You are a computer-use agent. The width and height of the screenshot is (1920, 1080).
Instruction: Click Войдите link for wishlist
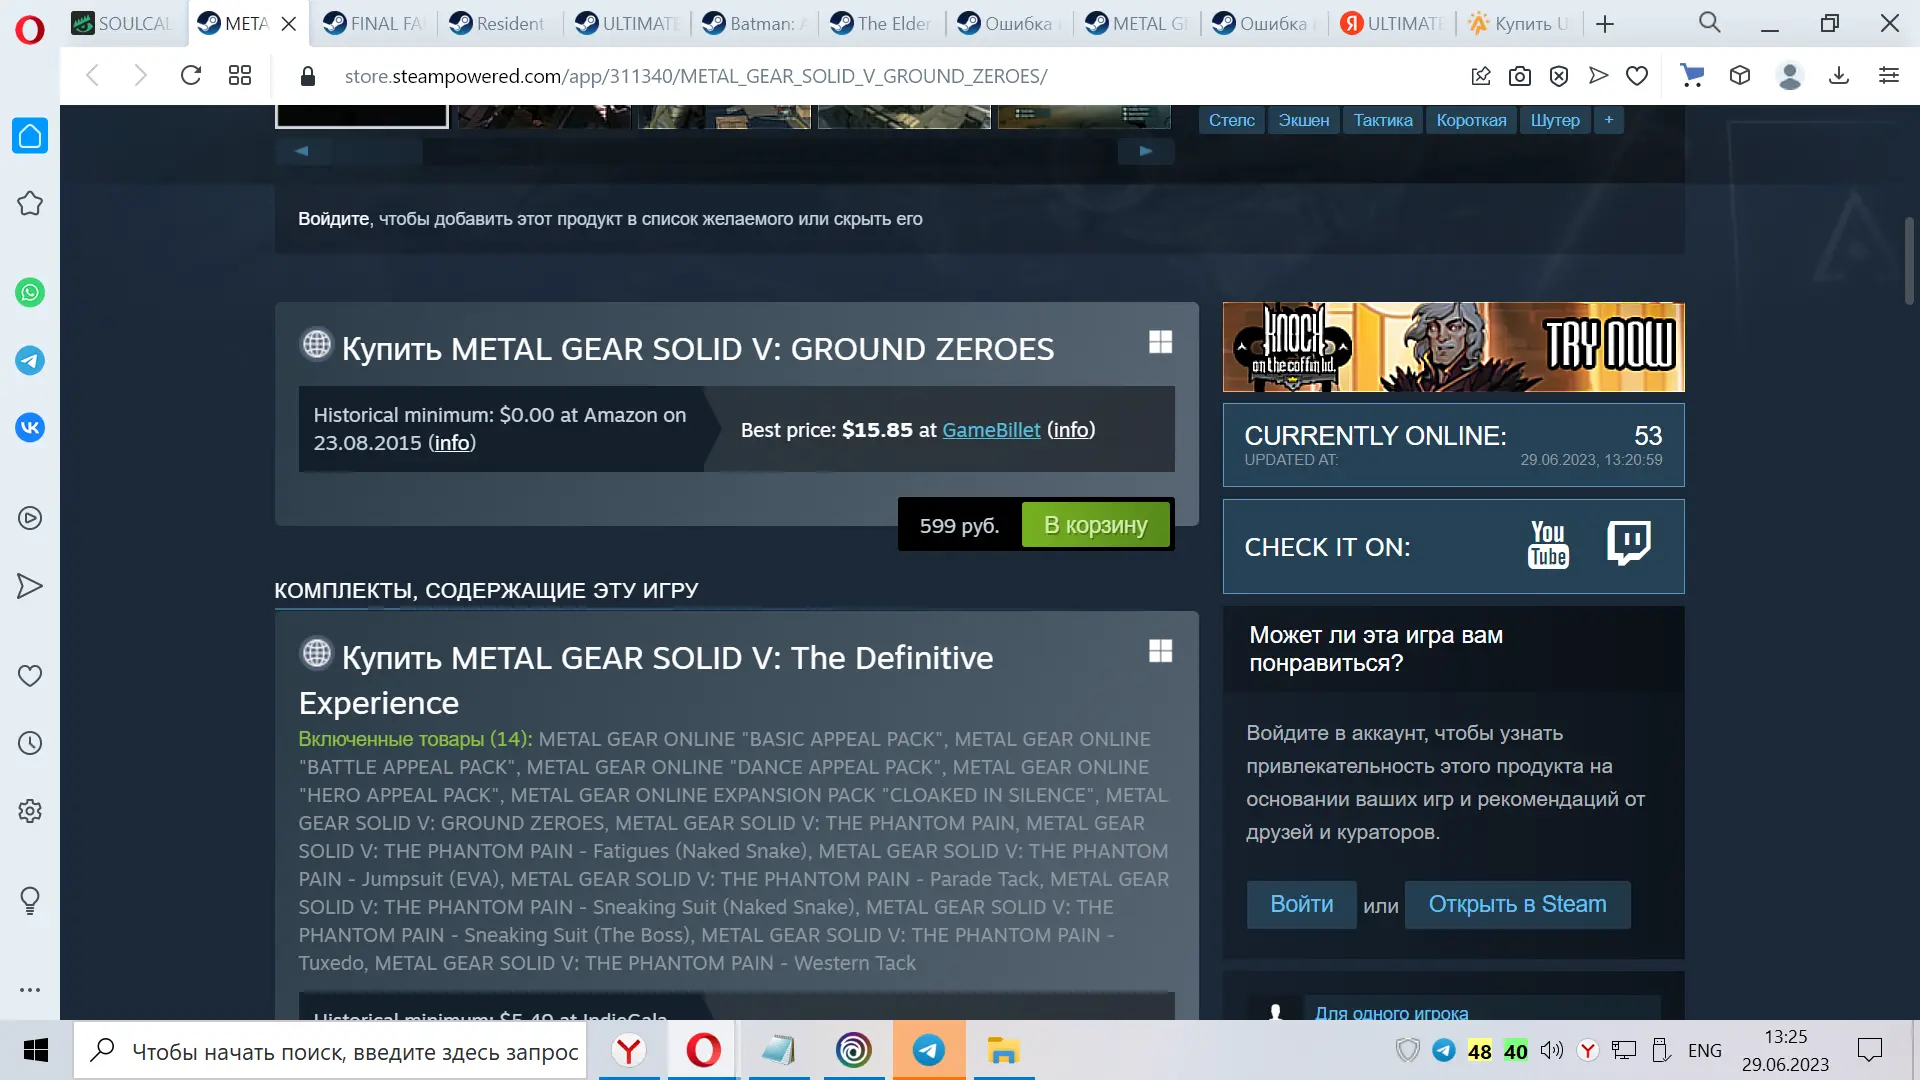point(334,219)
